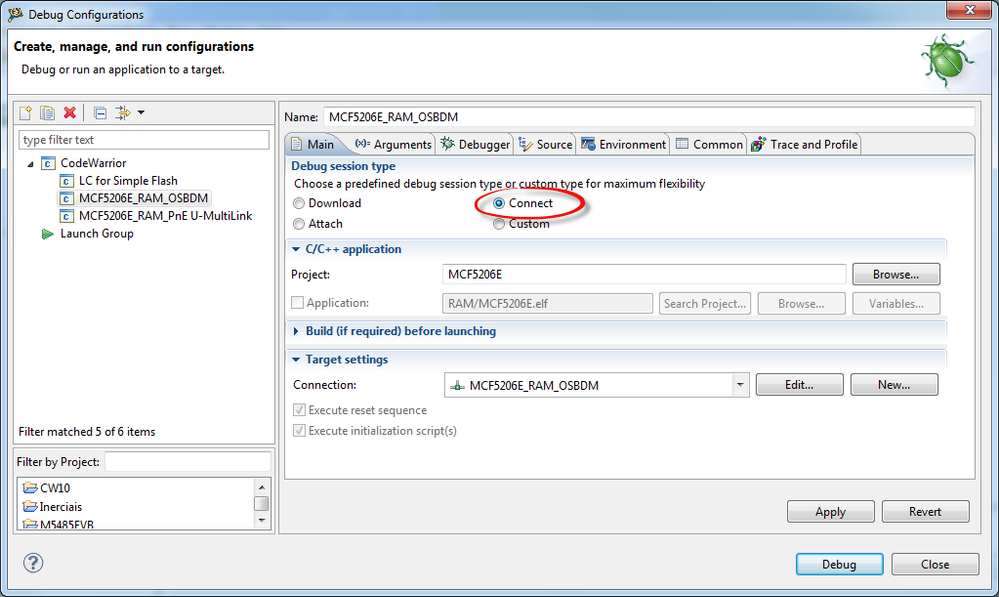Click the Launch Group green arrow icon
The width and height of the screenshot is (999, 597).
[x=47, y=234]
